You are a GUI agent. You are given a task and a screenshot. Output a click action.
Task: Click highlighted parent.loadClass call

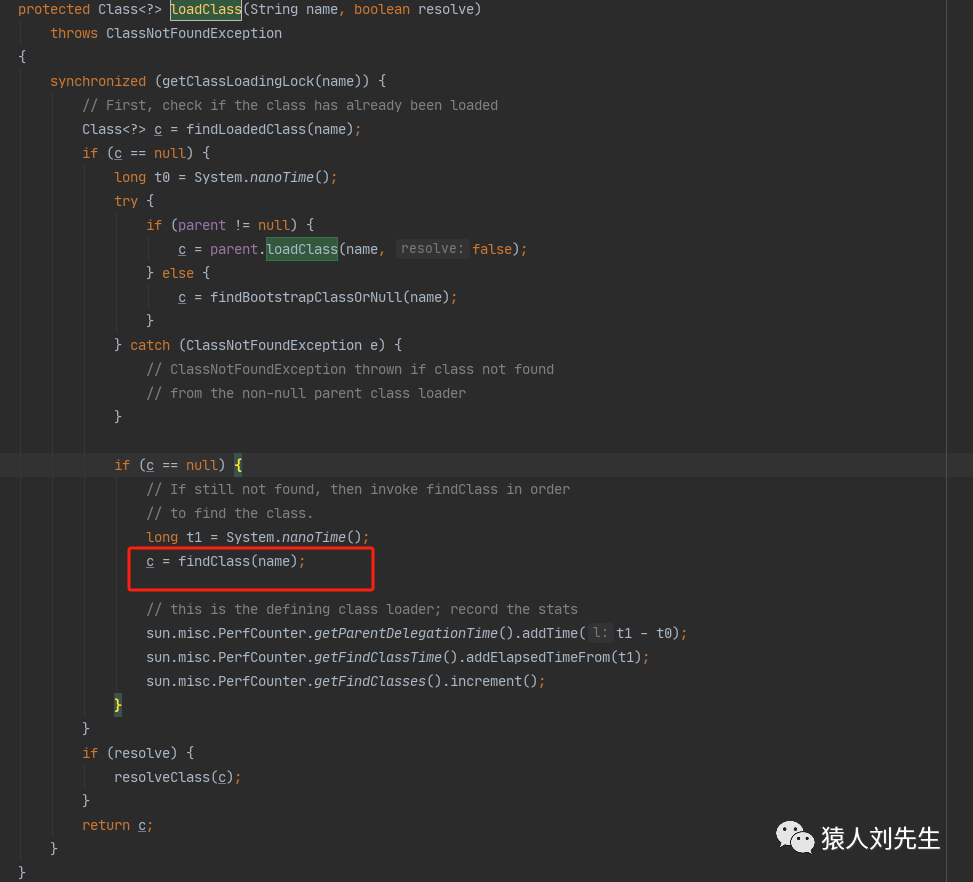point(302,250)
